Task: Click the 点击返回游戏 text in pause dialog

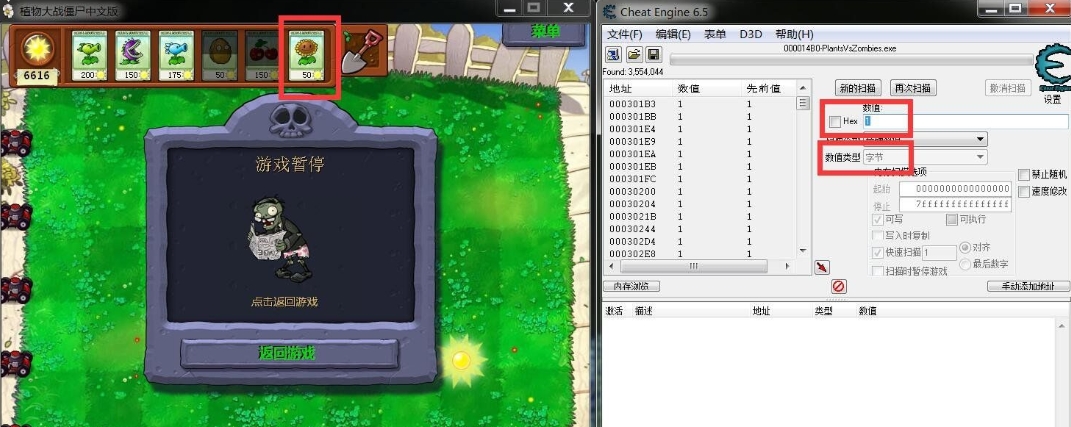Action: [285, 301]
